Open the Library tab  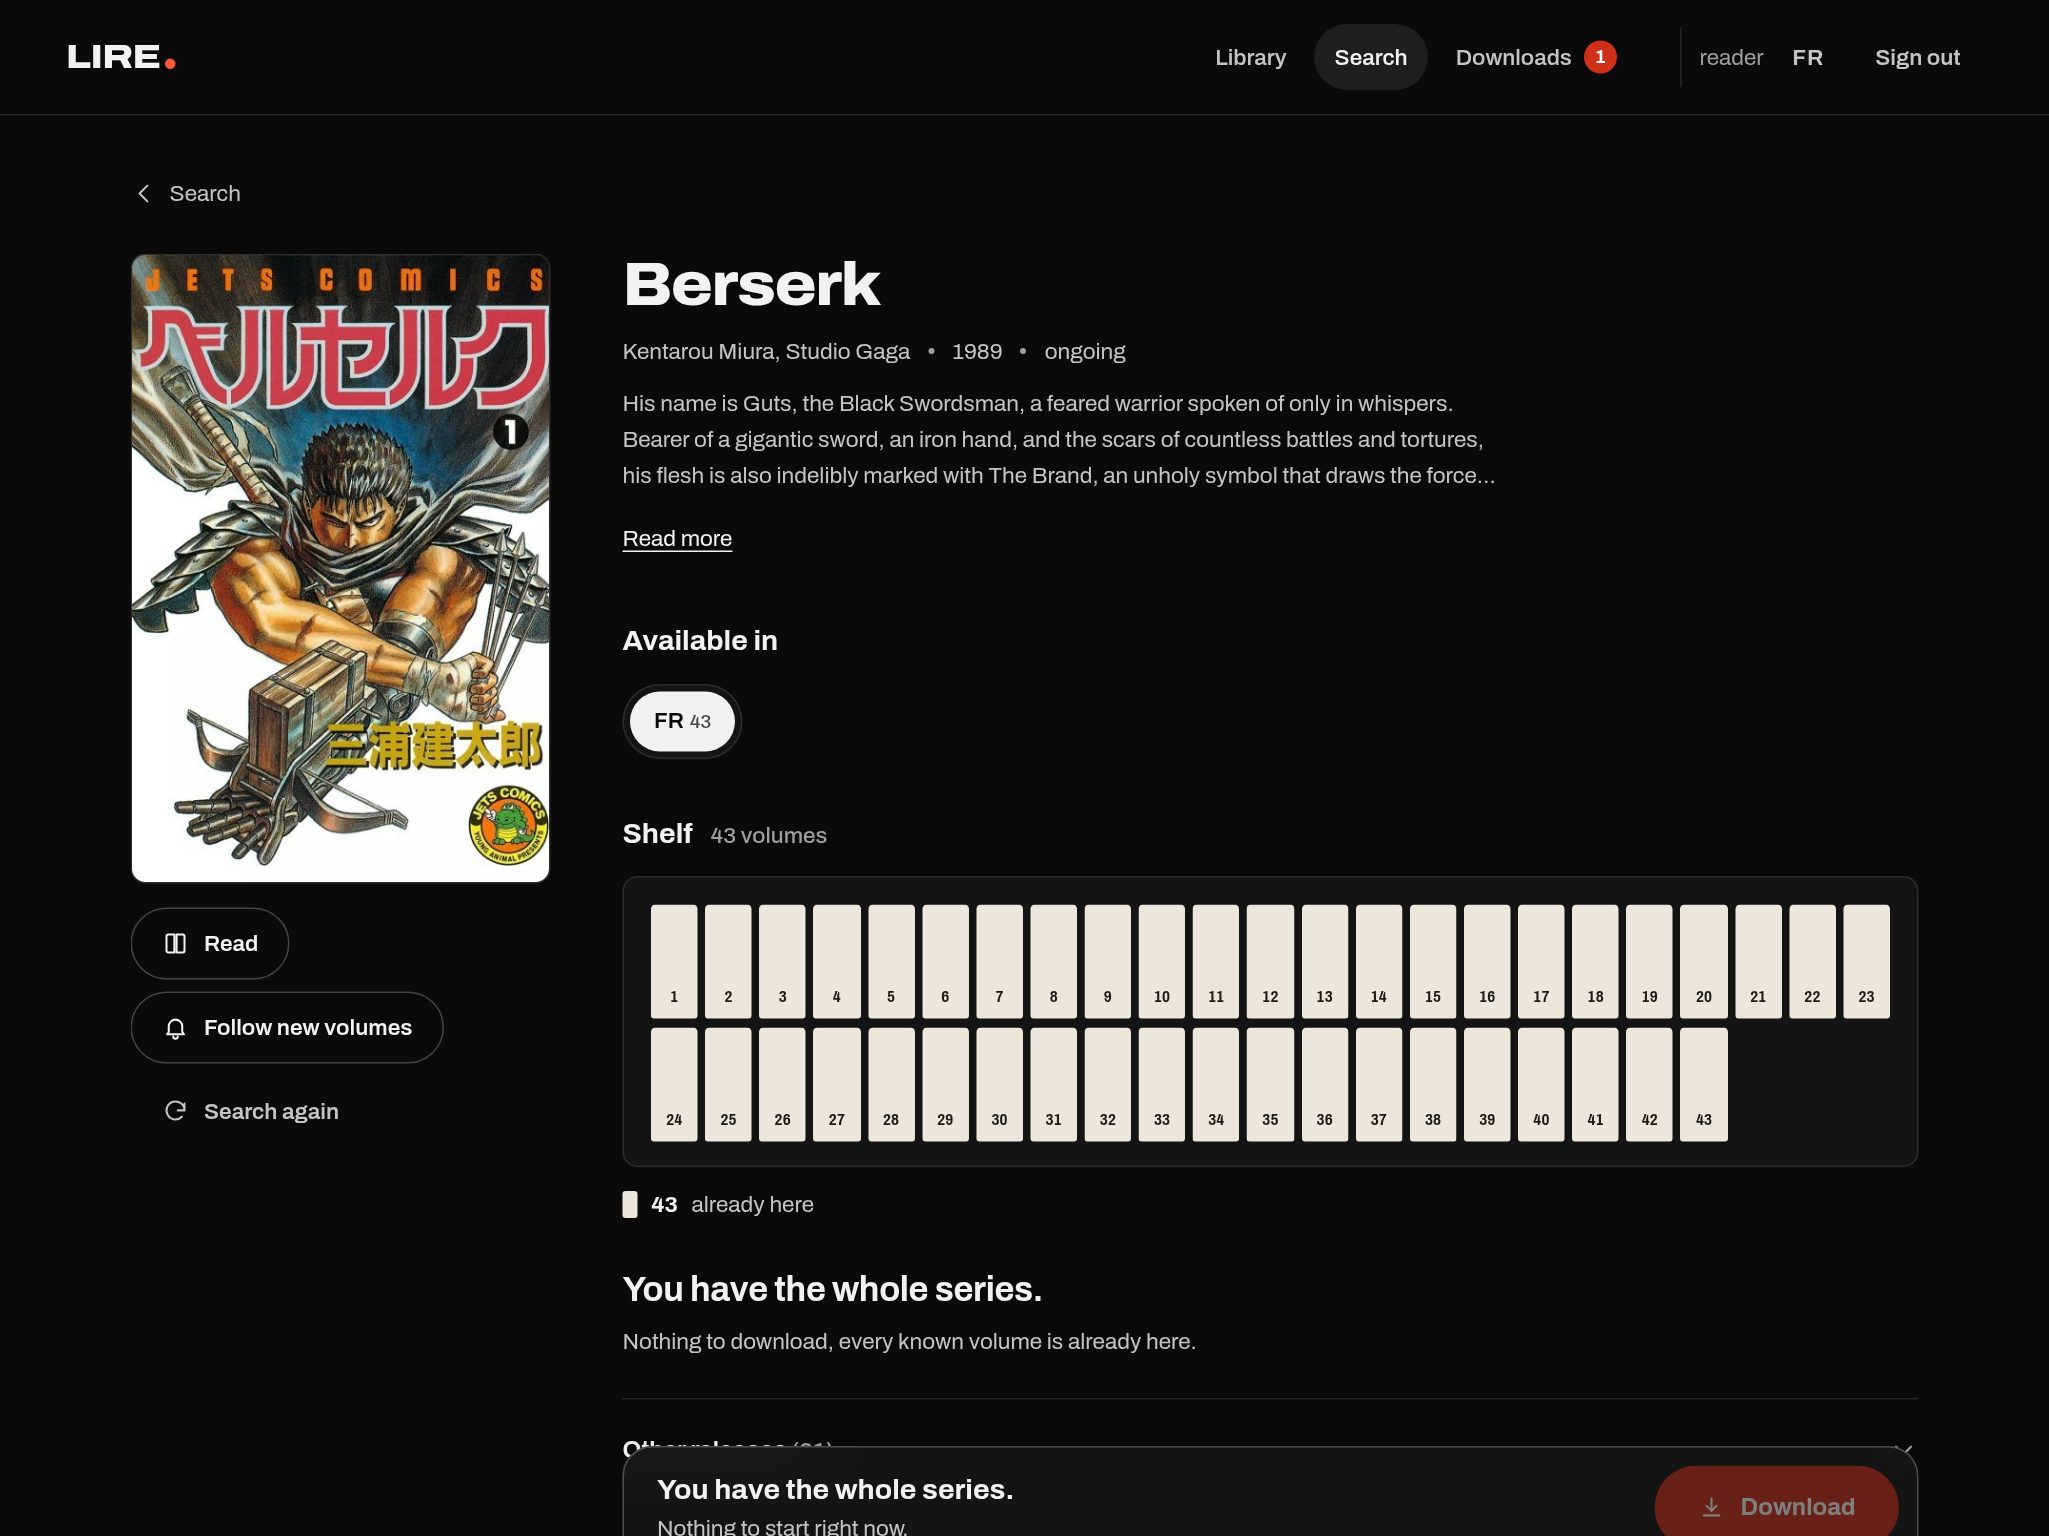coord(1250,57)
